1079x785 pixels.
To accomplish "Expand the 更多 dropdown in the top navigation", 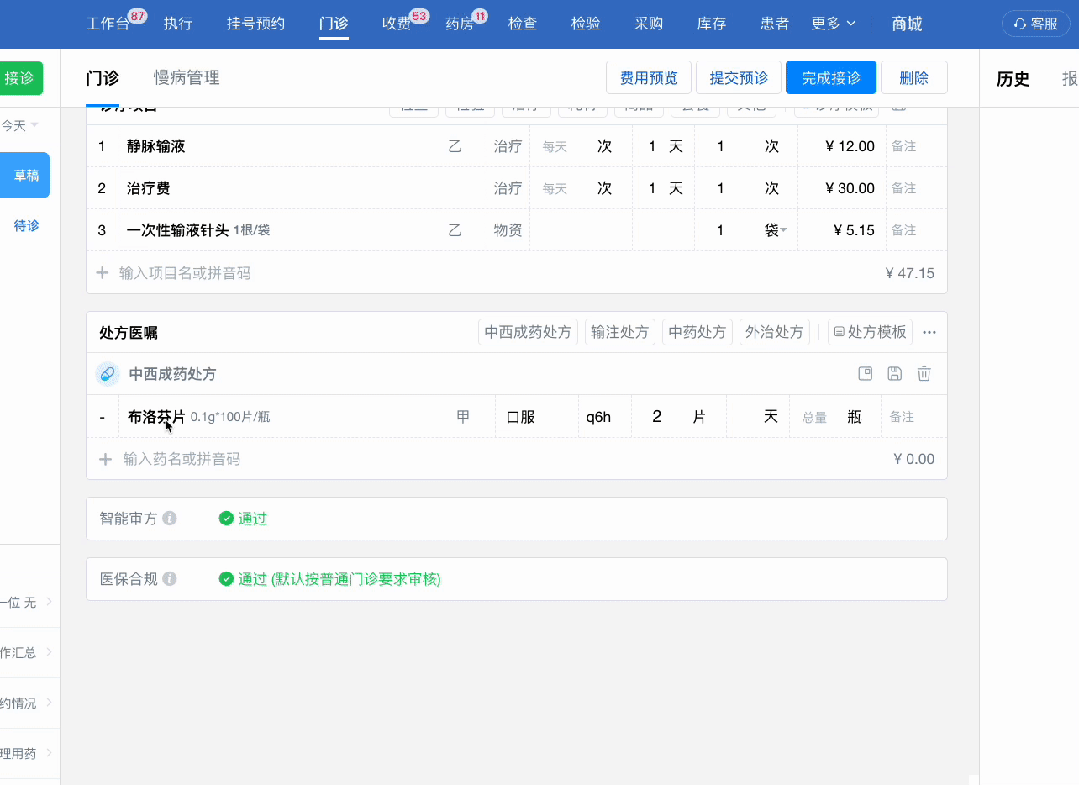I will pos(833,23).
